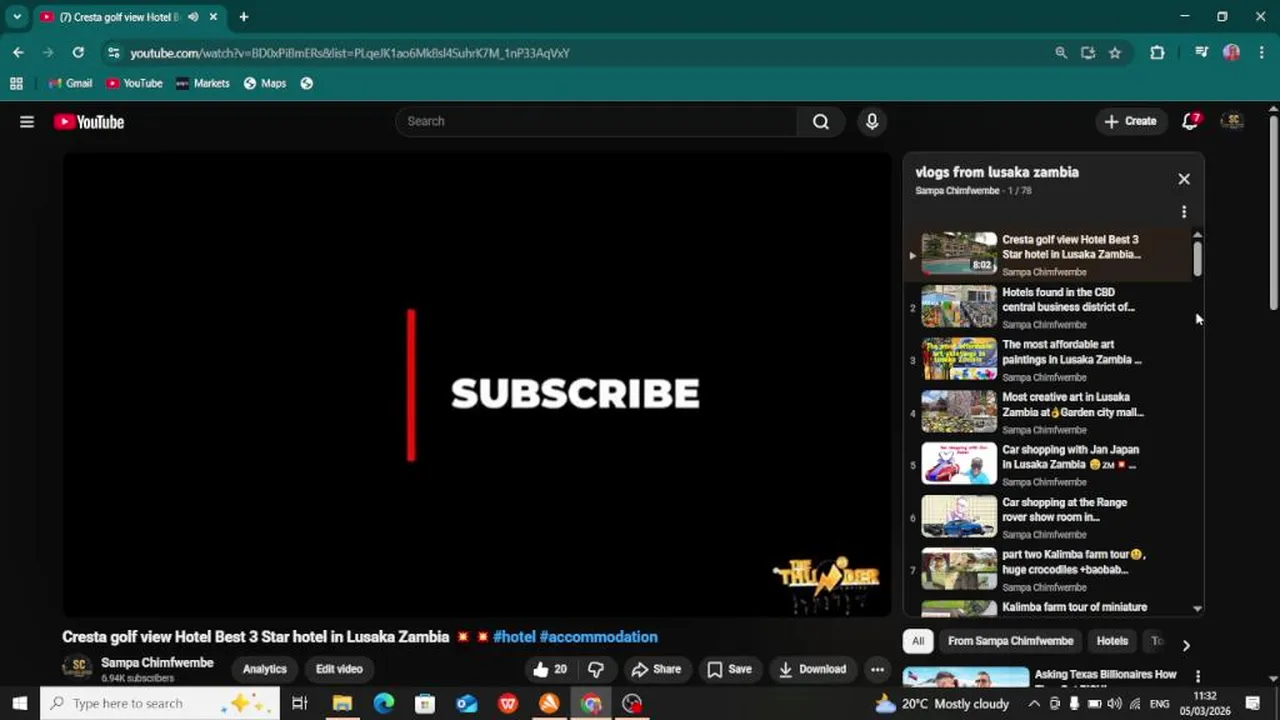Open the Gmail bookmark
Viewport: 1280px width, 720px height.
coord(70,84)
